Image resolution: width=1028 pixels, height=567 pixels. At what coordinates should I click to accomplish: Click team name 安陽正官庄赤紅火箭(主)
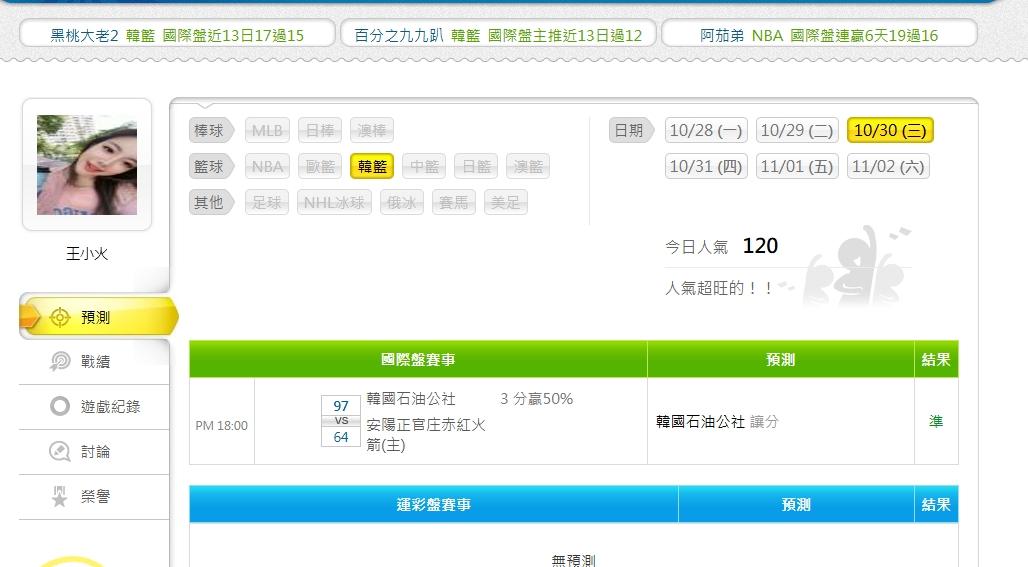[425, 435]
